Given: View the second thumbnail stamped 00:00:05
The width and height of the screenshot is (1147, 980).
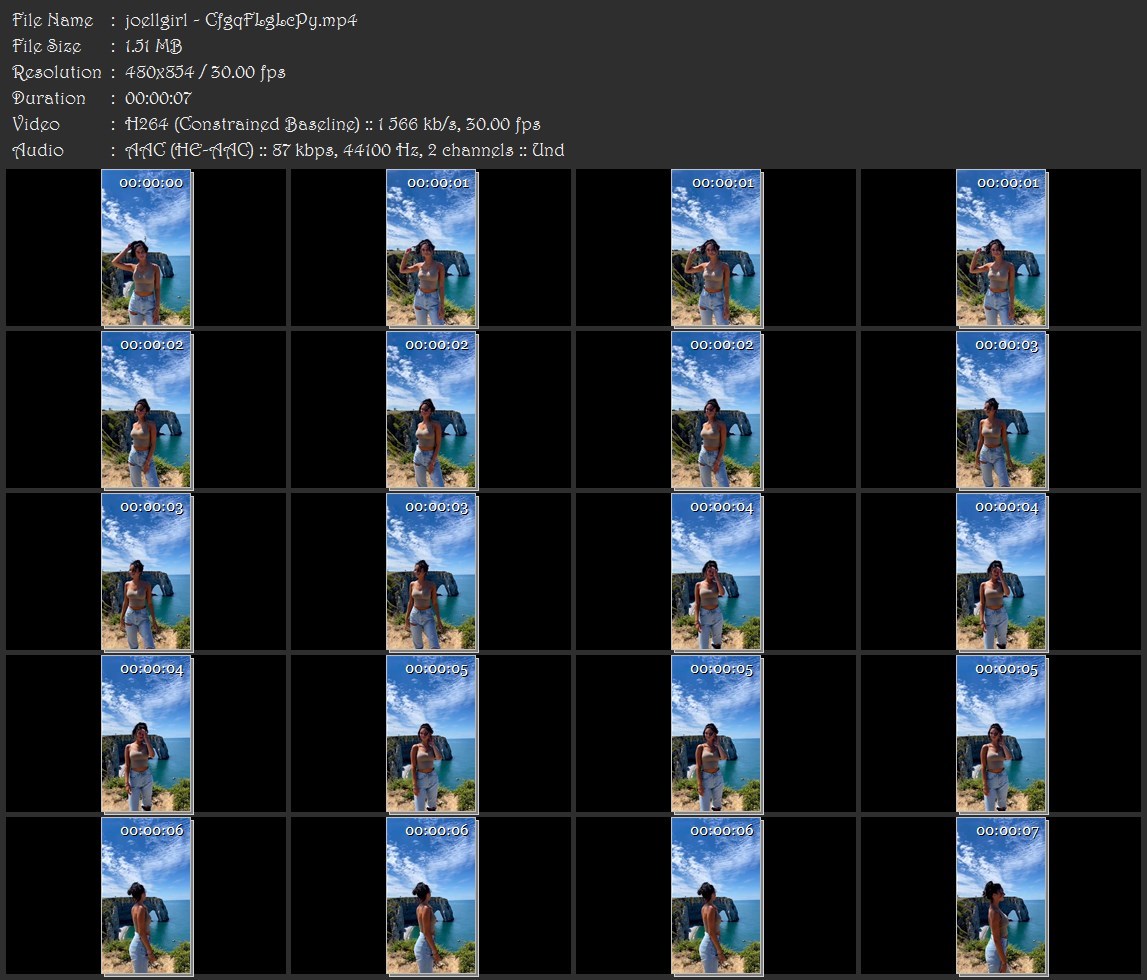Looking at the screenshot, I should 716,734.
